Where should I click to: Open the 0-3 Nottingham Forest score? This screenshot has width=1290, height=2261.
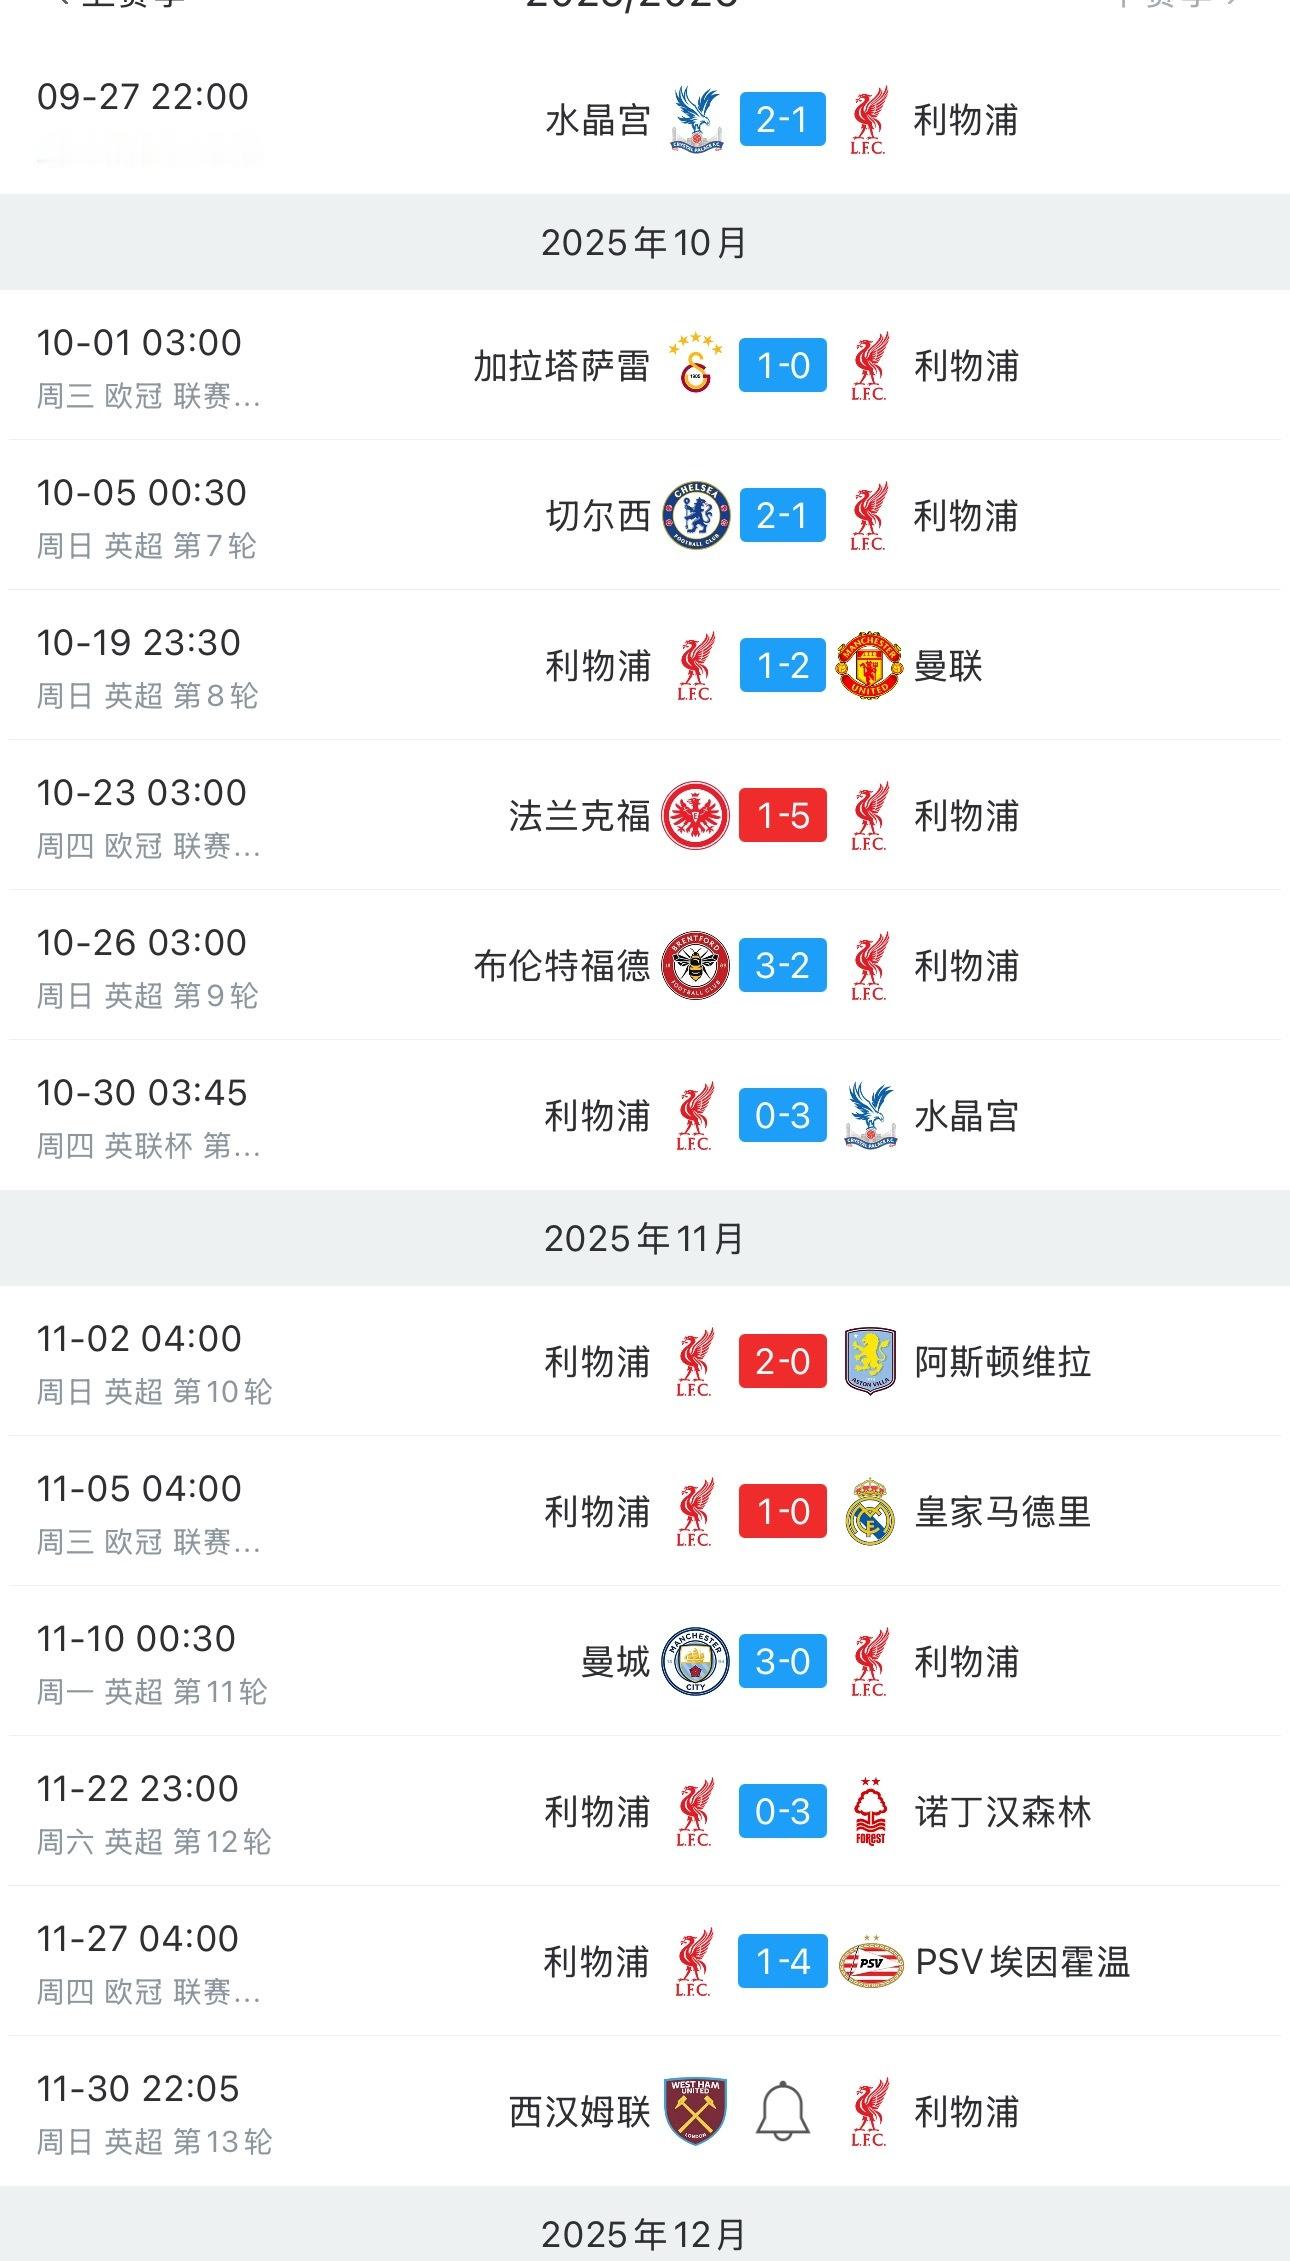coord(783,1811)
